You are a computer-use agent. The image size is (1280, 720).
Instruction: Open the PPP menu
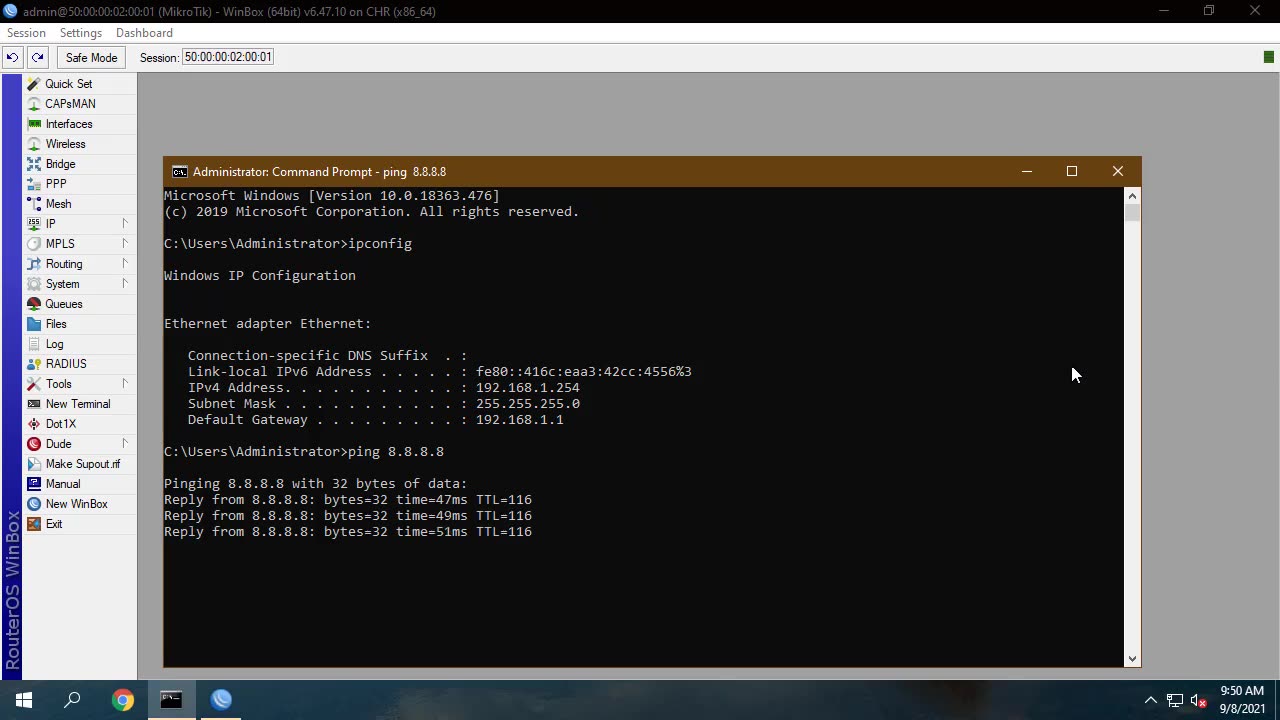click(55, 184)
